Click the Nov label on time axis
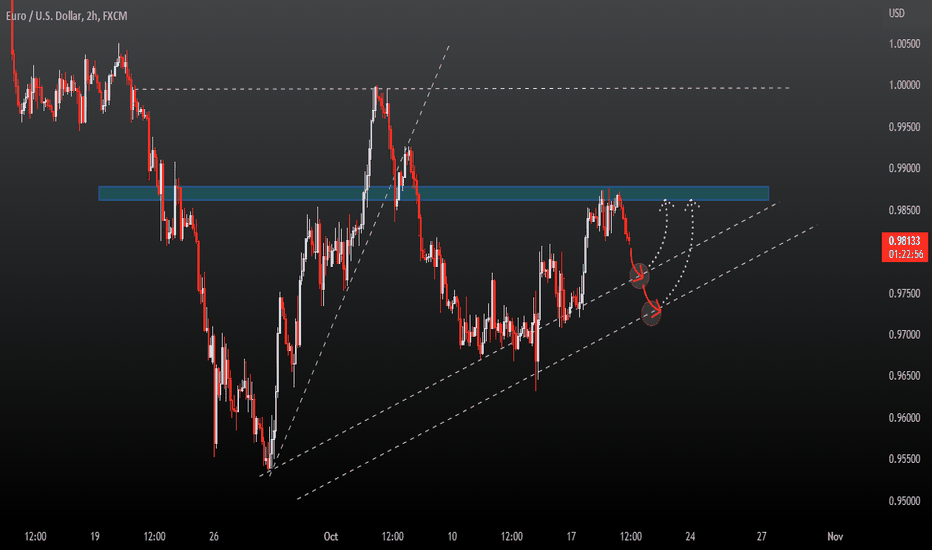The height and width of the screenshot is (550, 932). click(x=835, y=536)
